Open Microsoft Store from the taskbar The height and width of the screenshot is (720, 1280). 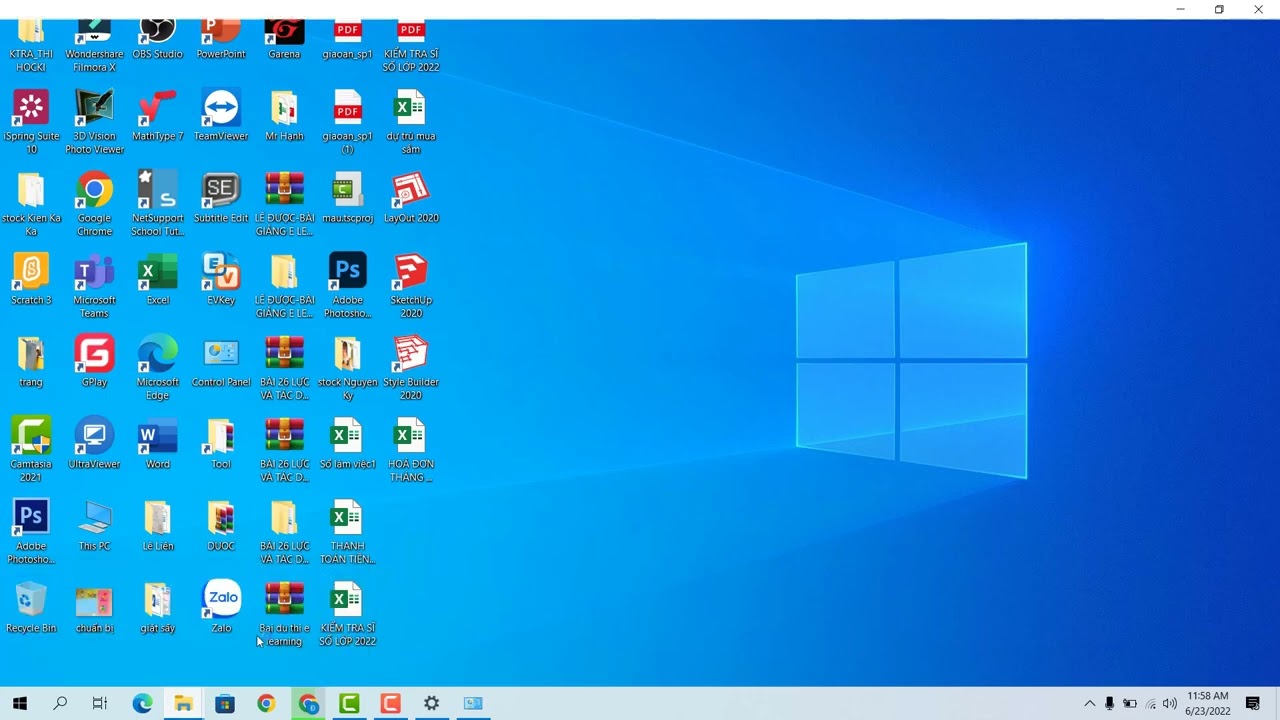224,703
